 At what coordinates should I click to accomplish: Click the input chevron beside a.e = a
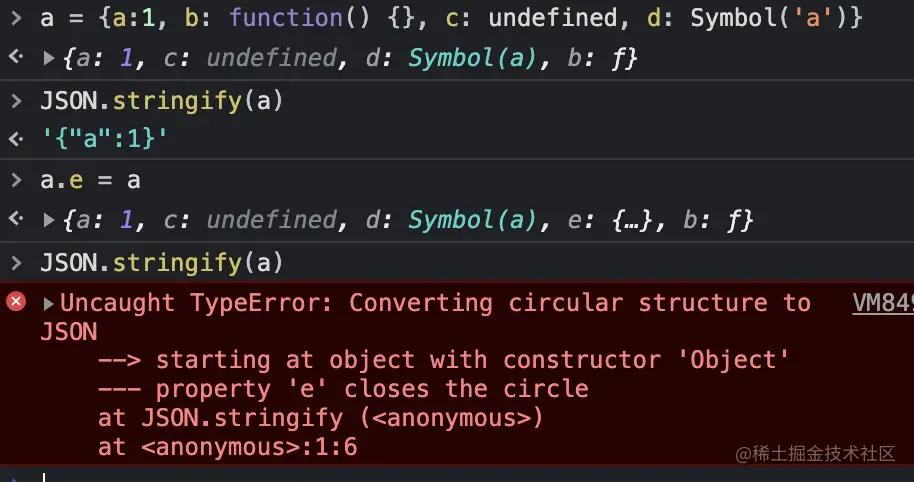coord(16,180)
